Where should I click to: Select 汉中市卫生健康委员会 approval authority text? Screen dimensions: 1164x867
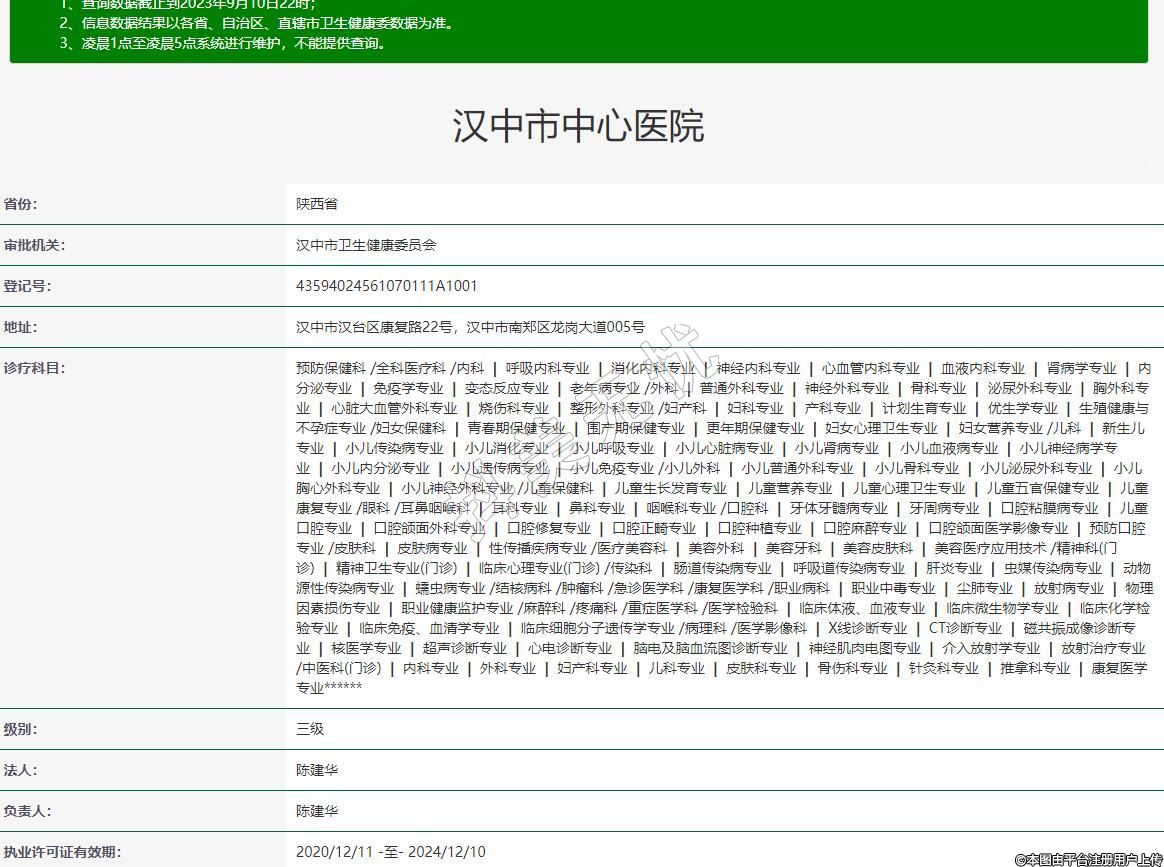(x=366, y=245)
